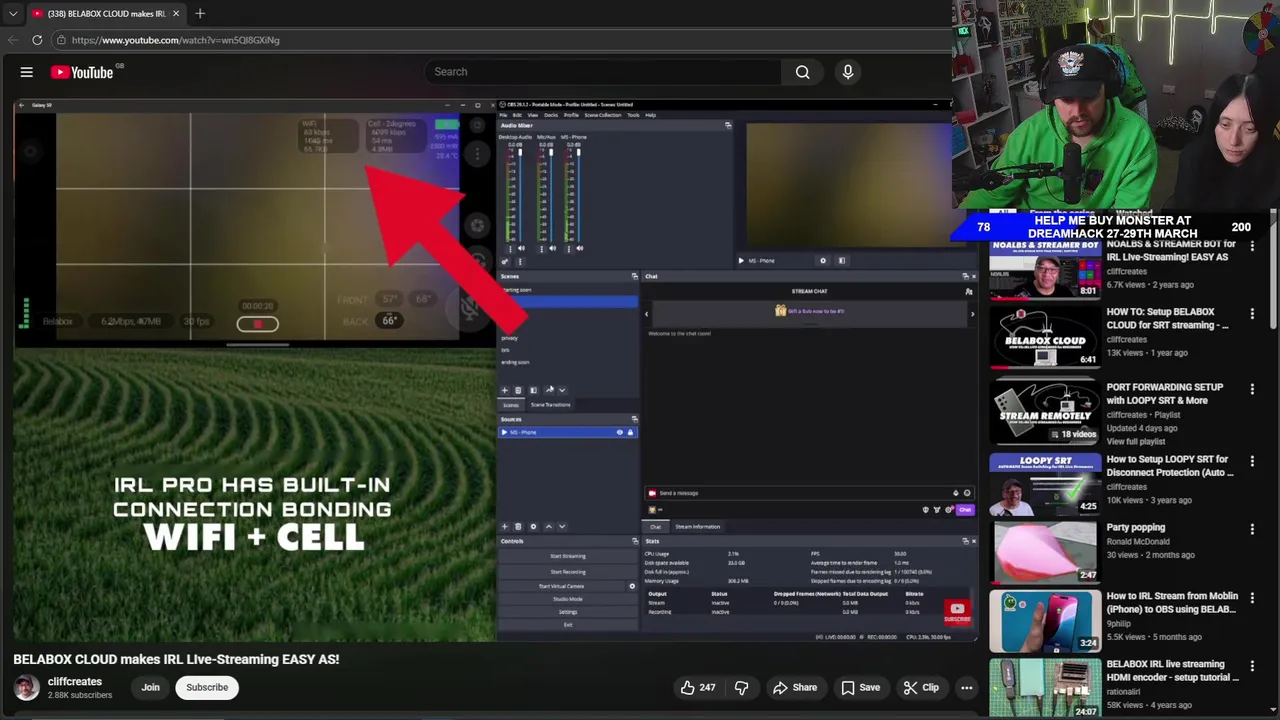The height and width of the screenshot is (720, 1280).
Task: Expand the browser tab search chevron
Action: [x=13, y=13]
